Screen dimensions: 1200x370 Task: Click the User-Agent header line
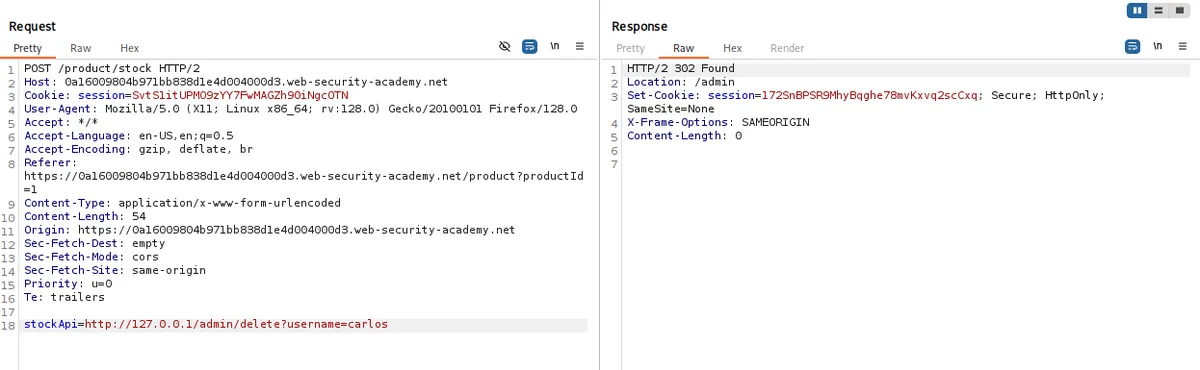[x=300, y=108]
